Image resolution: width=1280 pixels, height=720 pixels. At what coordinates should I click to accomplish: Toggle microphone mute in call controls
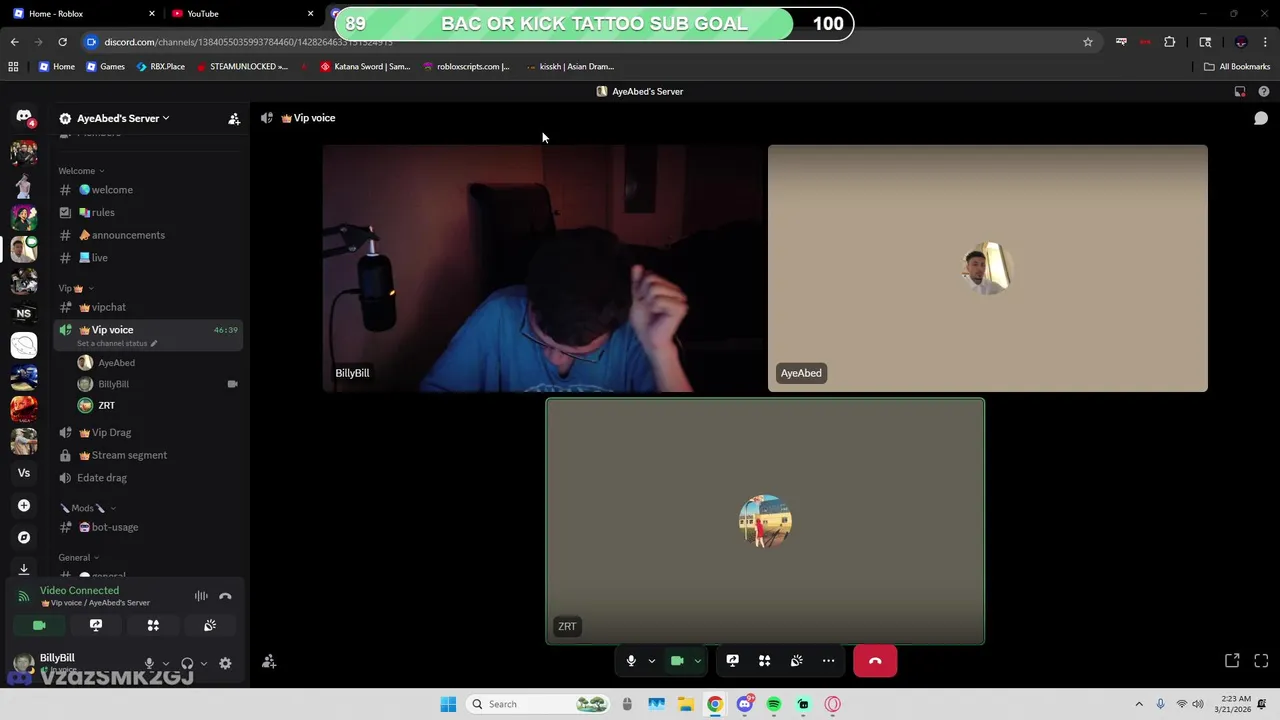631,661
